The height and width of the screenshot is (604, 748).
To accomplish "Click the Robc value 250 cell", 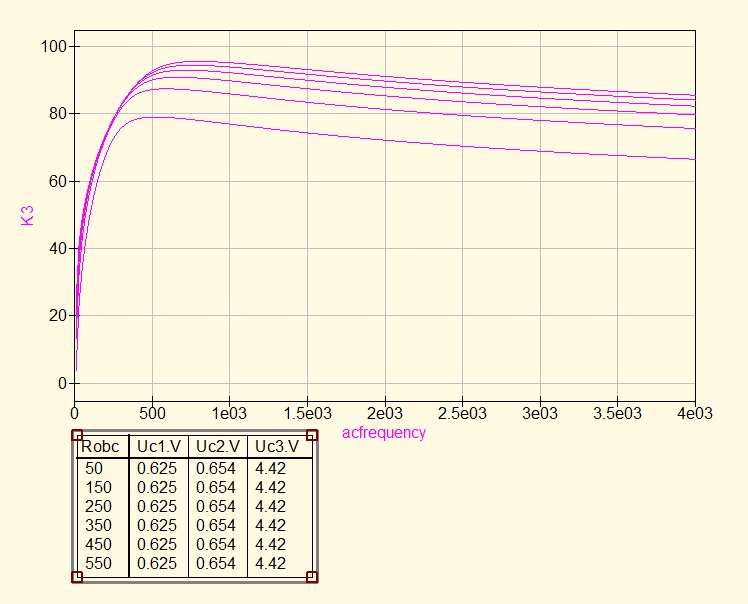I will [x=98, y=506].
